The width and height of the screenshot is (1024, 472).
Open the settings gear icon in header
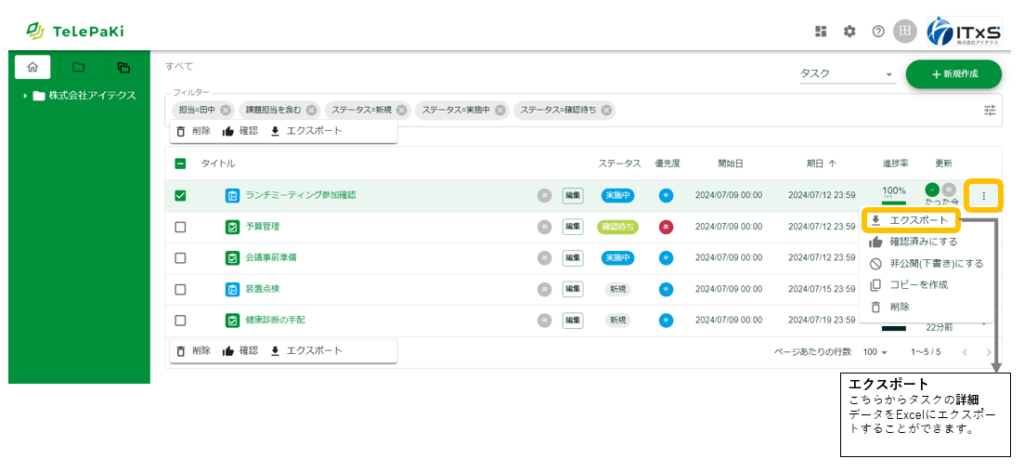(849, 31)
